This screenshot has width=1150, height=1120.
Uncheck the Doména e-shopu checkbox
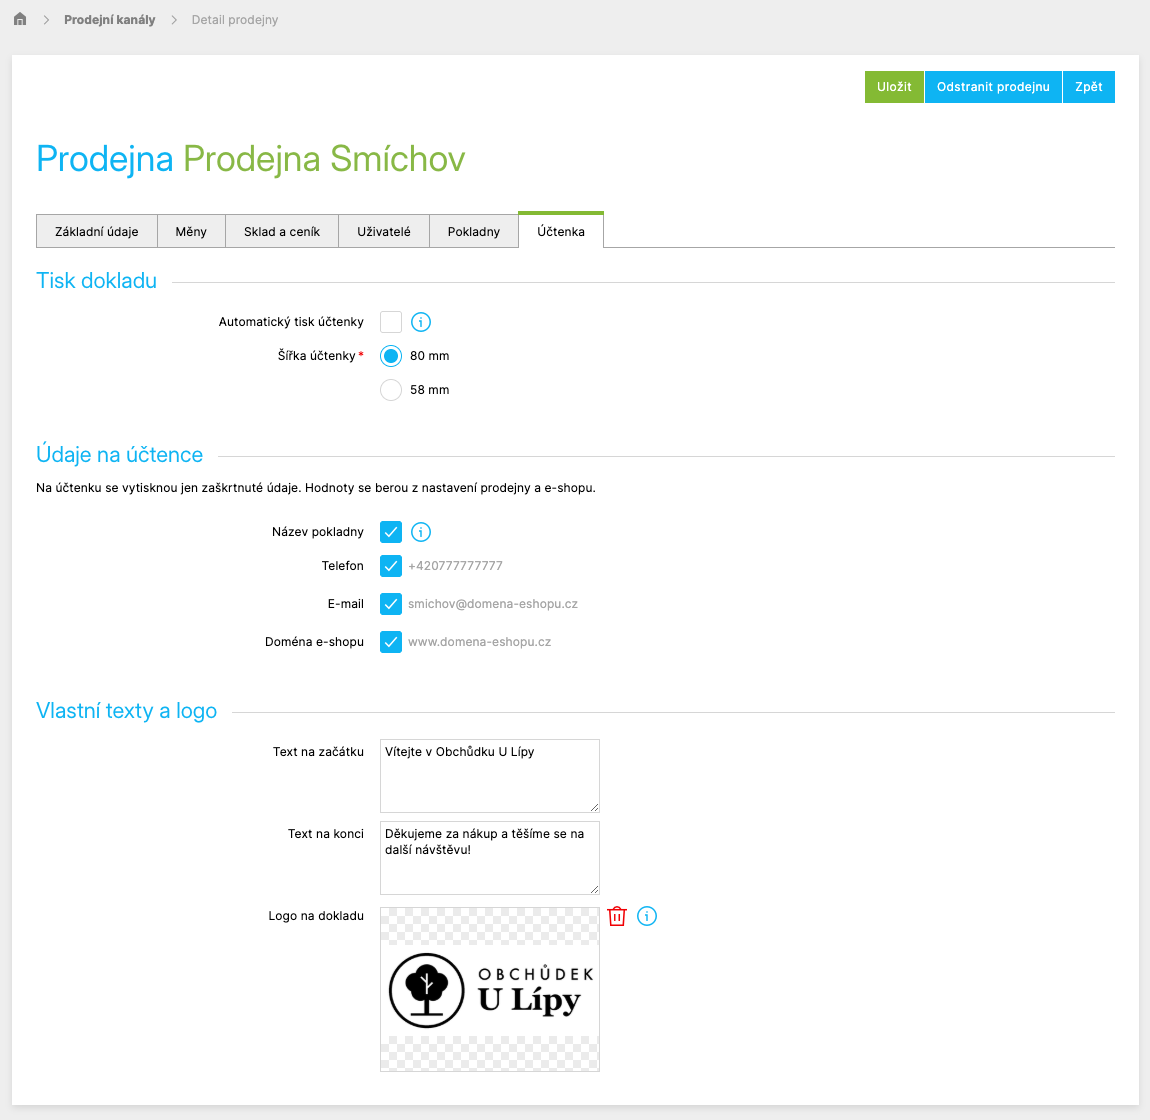click(x=391, y=642)
